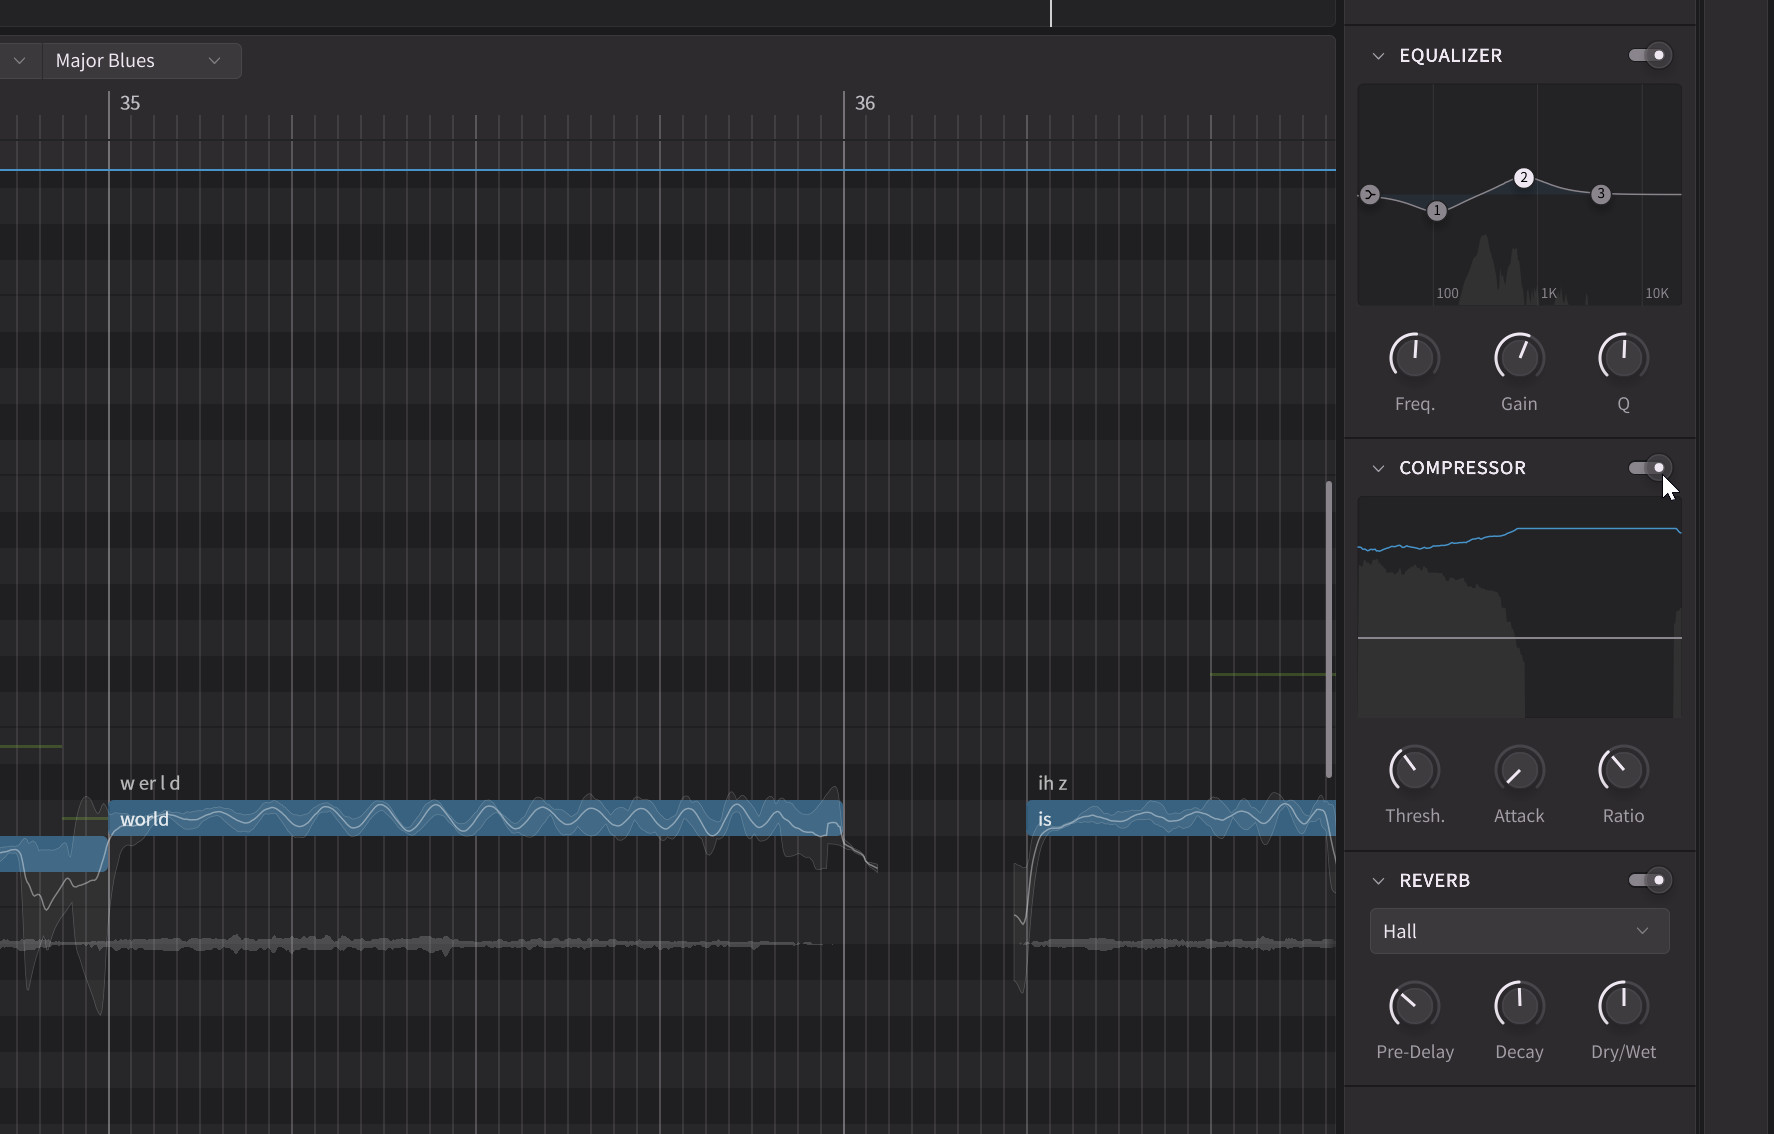1774x1134 pixels.
Task: Toggle the Compressor effect switch
Action: coord(1649,468)
